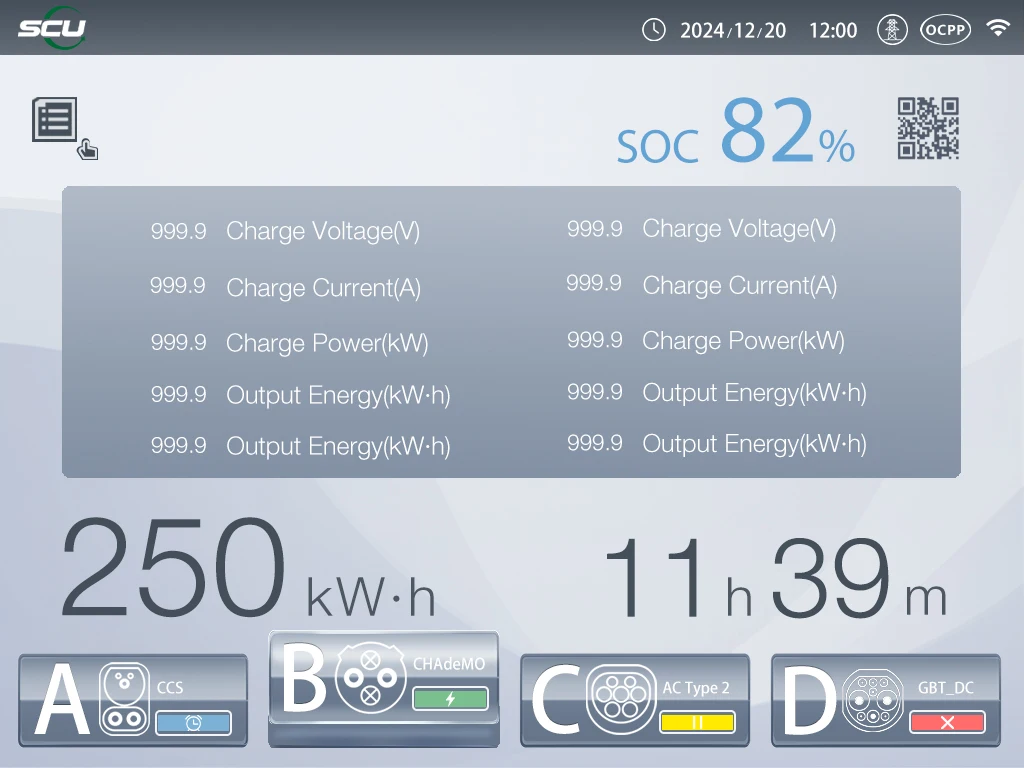This screenshot has width=1024, height=768.
Task: Tap the QR code icon
Action: point(928,128)
